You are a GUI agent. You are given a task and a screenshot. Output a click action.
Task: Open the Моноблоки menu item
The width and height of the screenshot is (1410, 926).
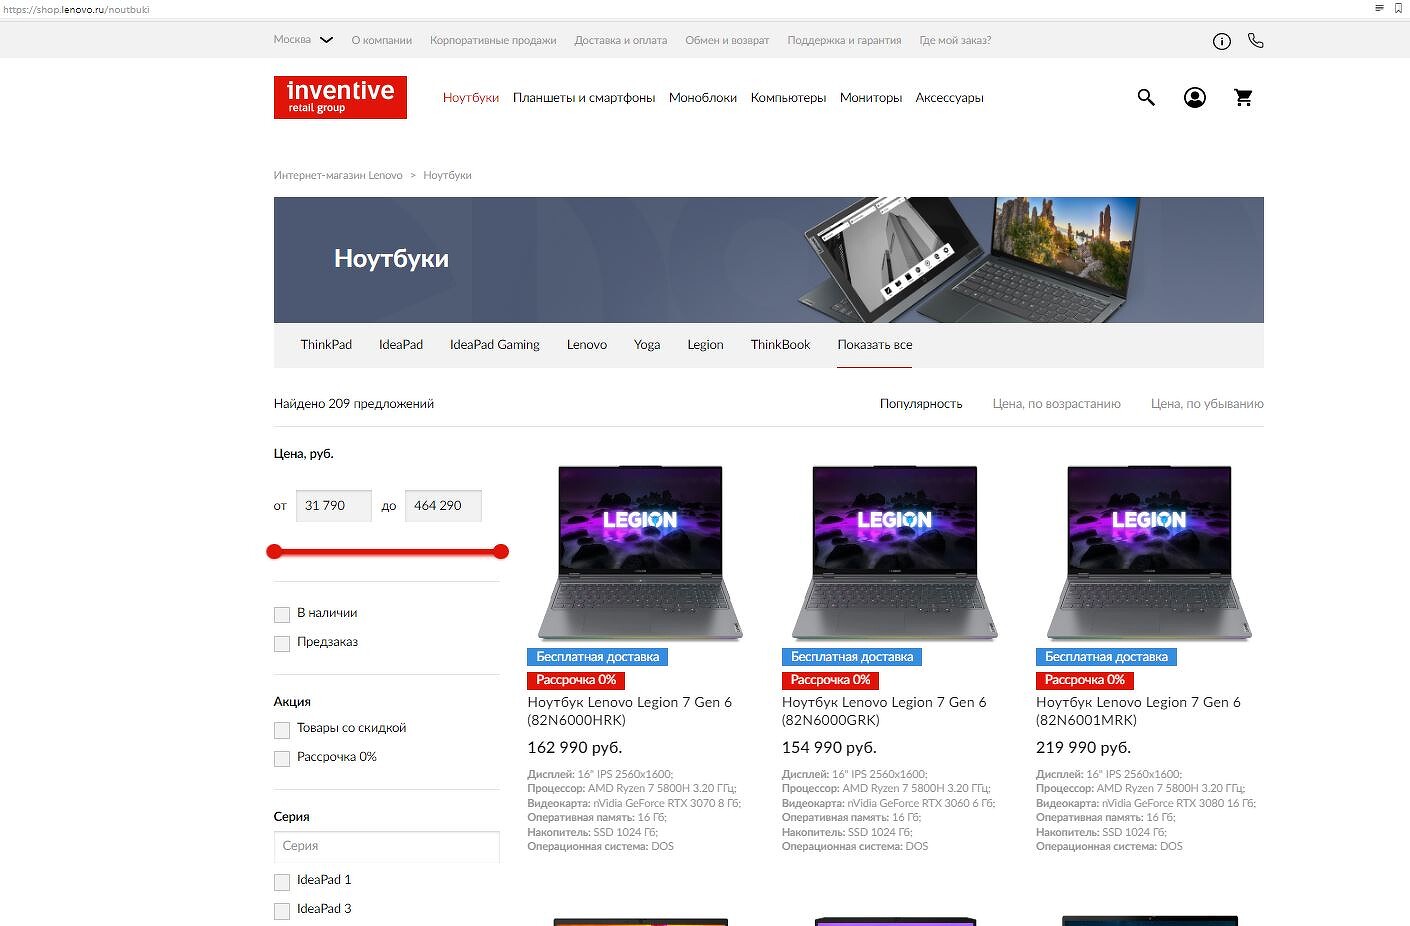coord(703,98)
